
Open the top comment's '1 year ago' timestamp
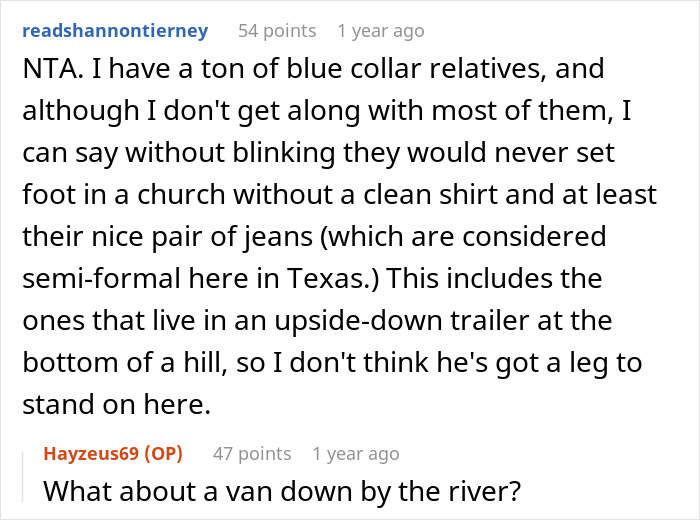[x=381, y=30]
